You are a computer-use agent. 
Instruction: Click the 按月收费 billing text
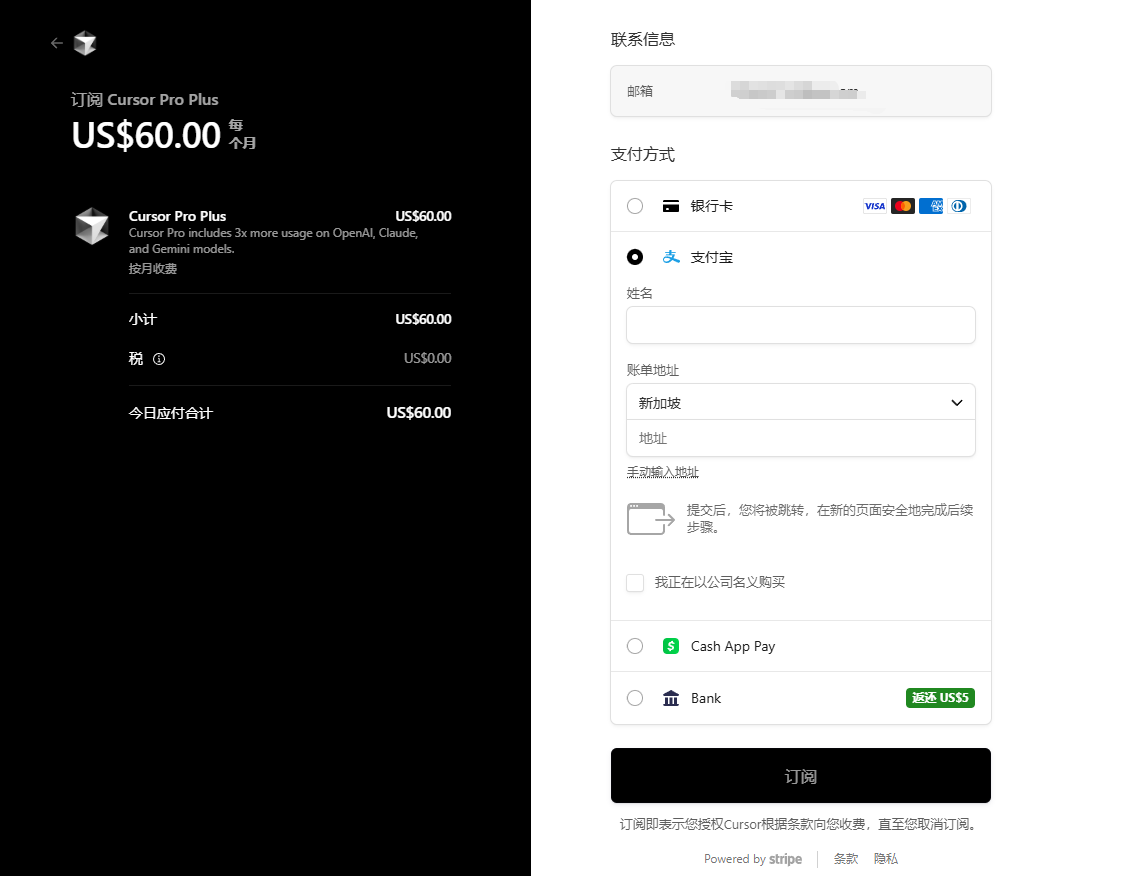[x=153, y=268]
